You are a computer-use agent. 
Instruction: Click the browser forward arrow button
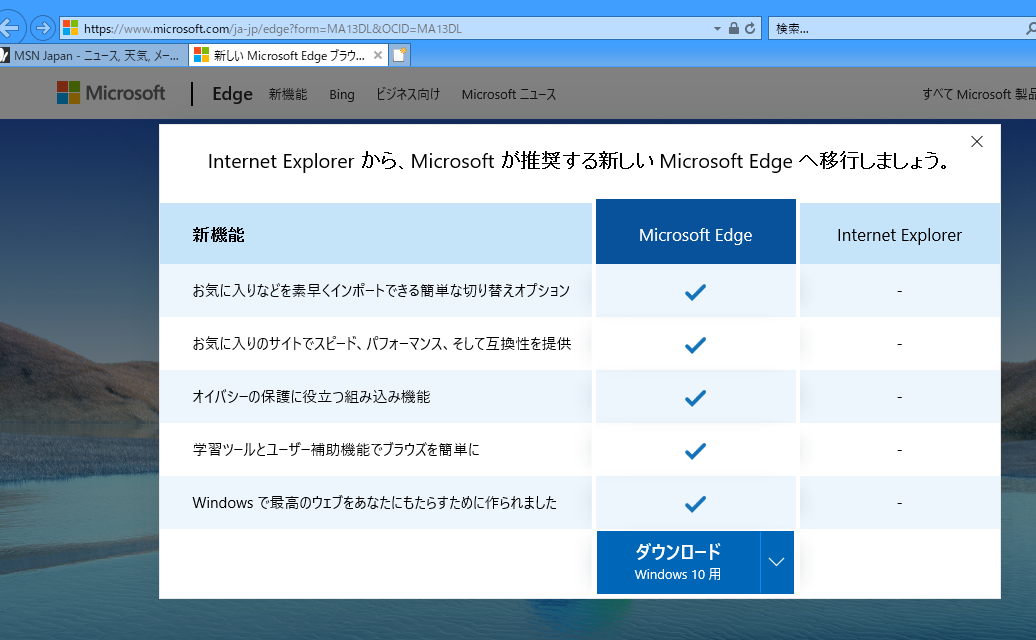[43, 28]
